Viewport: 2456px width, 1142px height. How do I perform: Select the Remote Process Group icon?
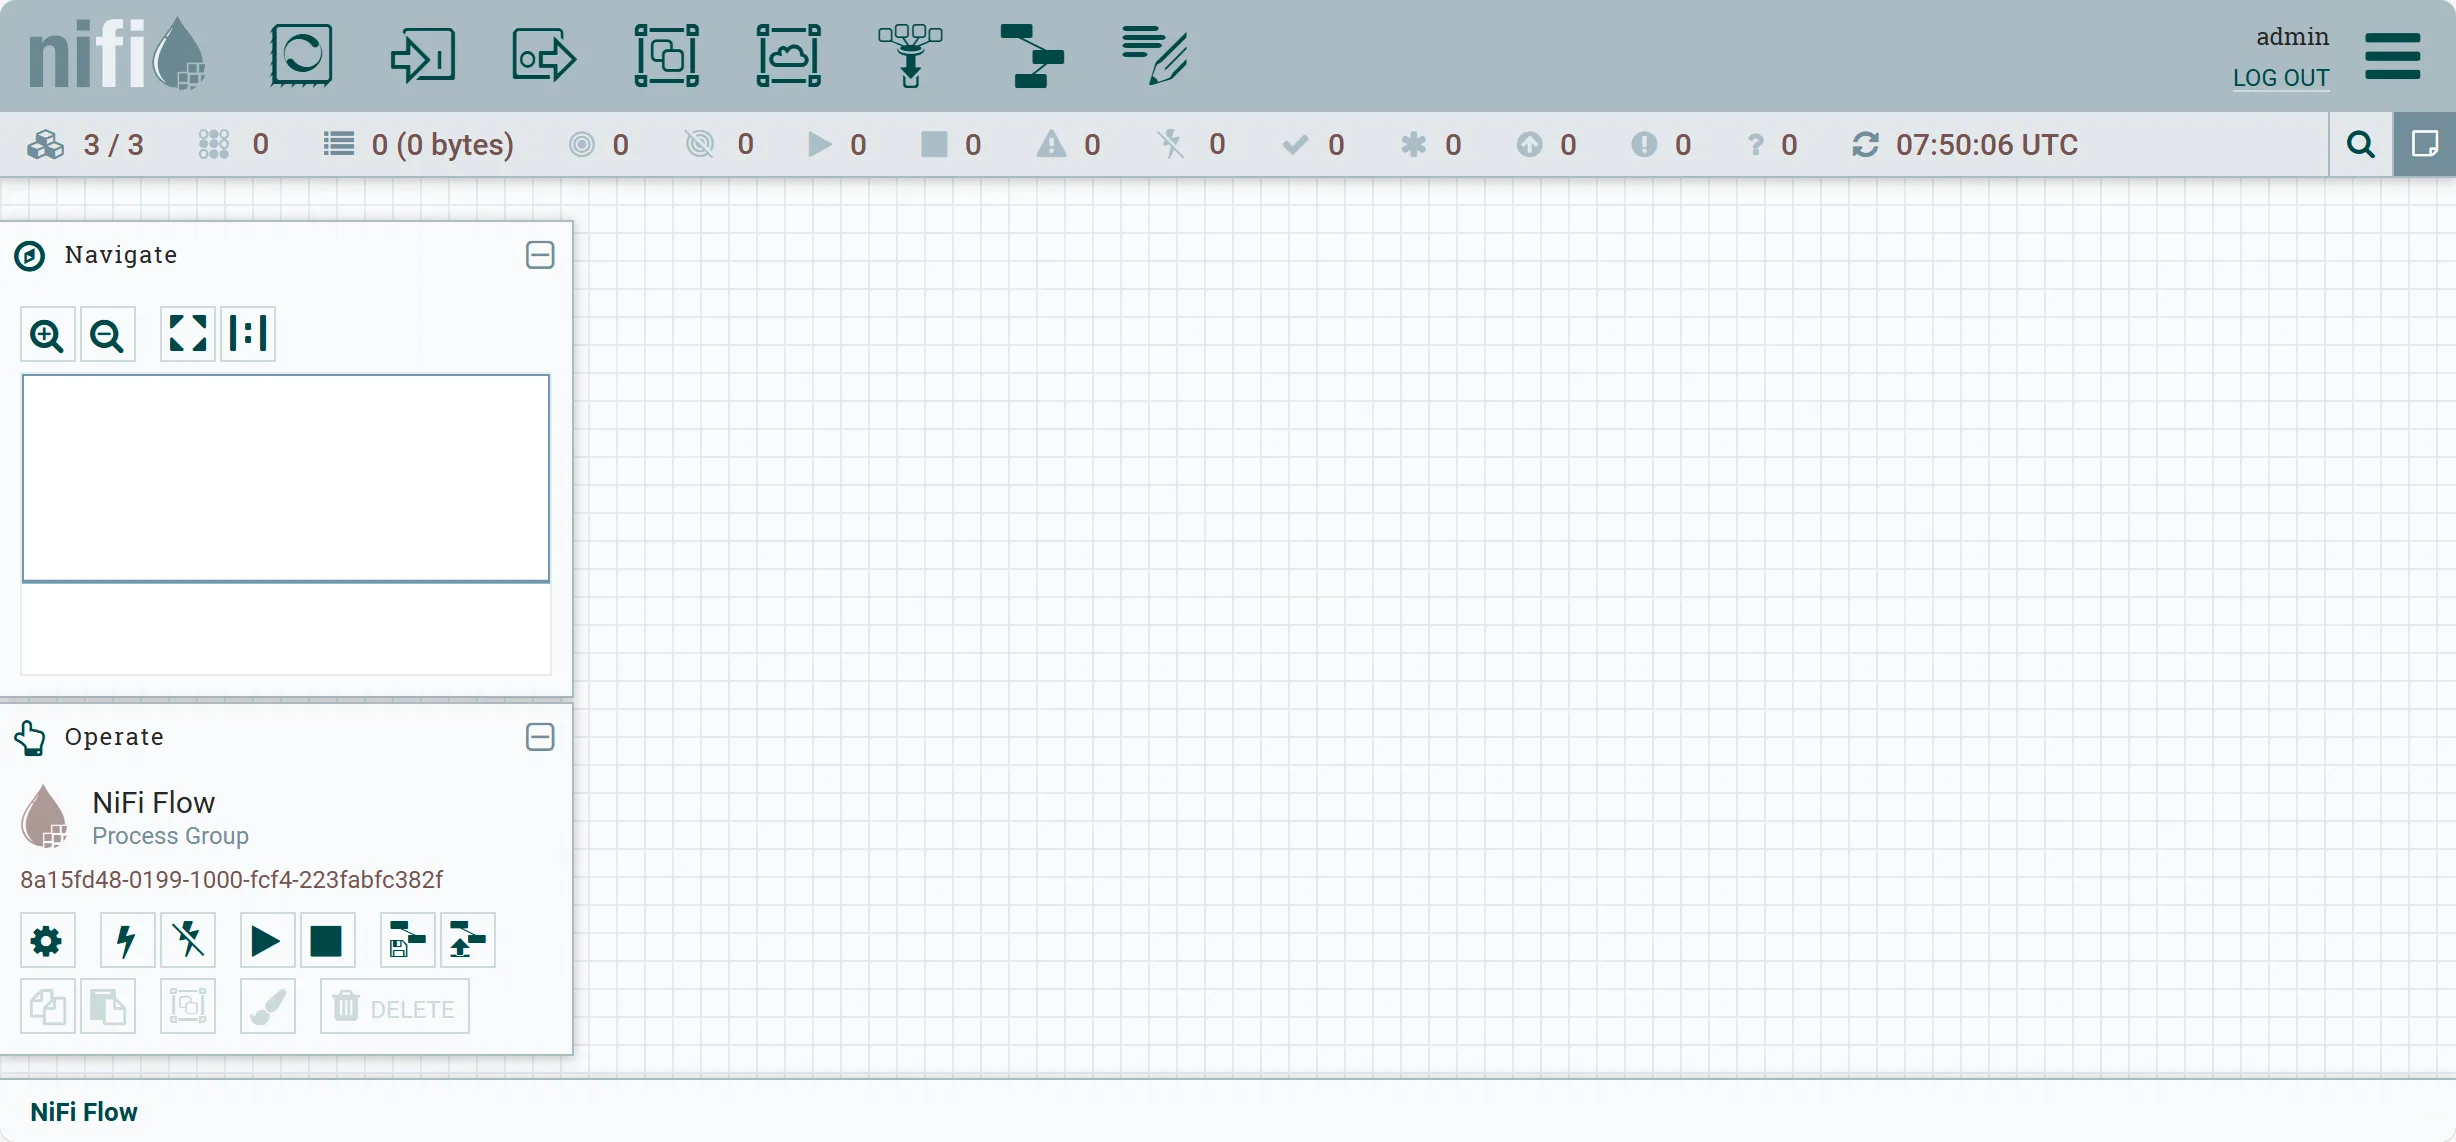tap(788, 56)
